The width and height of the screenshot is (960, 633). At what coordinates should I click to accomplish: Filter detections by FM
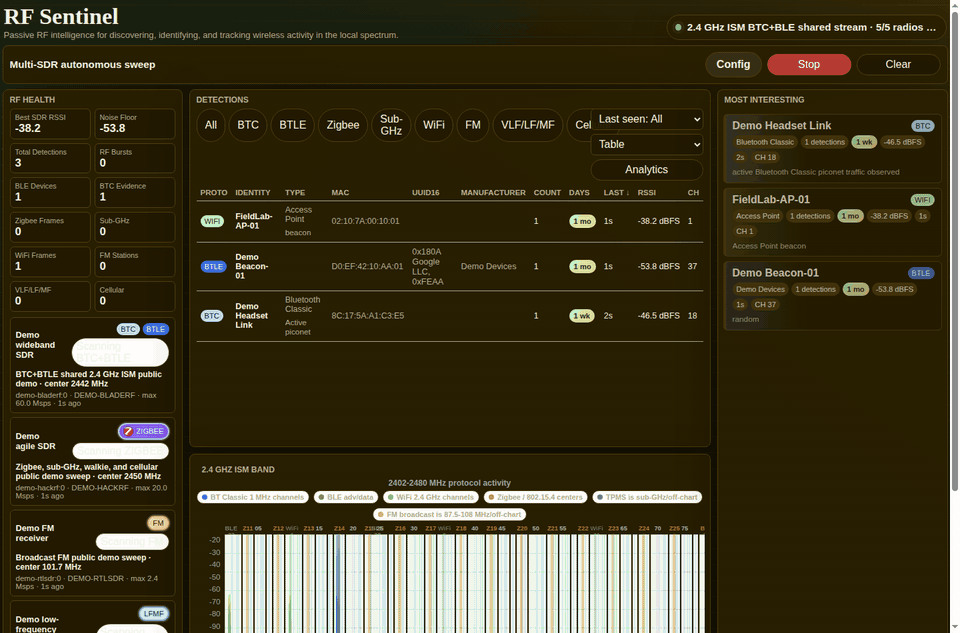[x=473, y=125]
